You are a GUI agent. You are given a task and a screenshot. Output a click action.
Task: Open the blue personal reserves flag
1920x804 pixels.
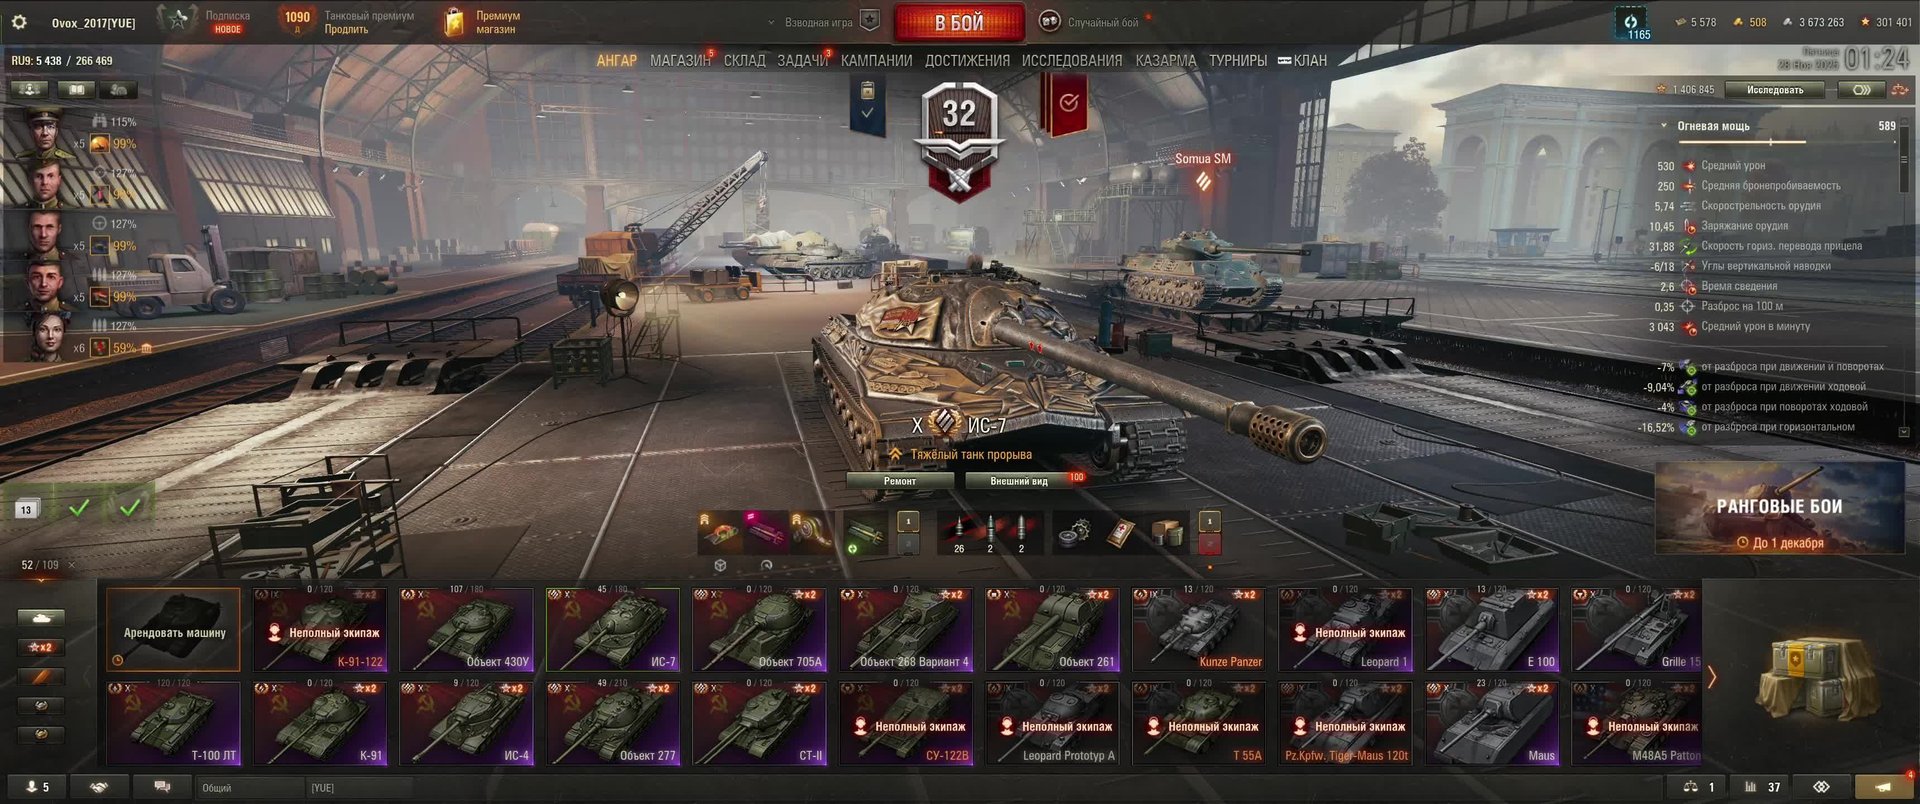pos(867,102)
